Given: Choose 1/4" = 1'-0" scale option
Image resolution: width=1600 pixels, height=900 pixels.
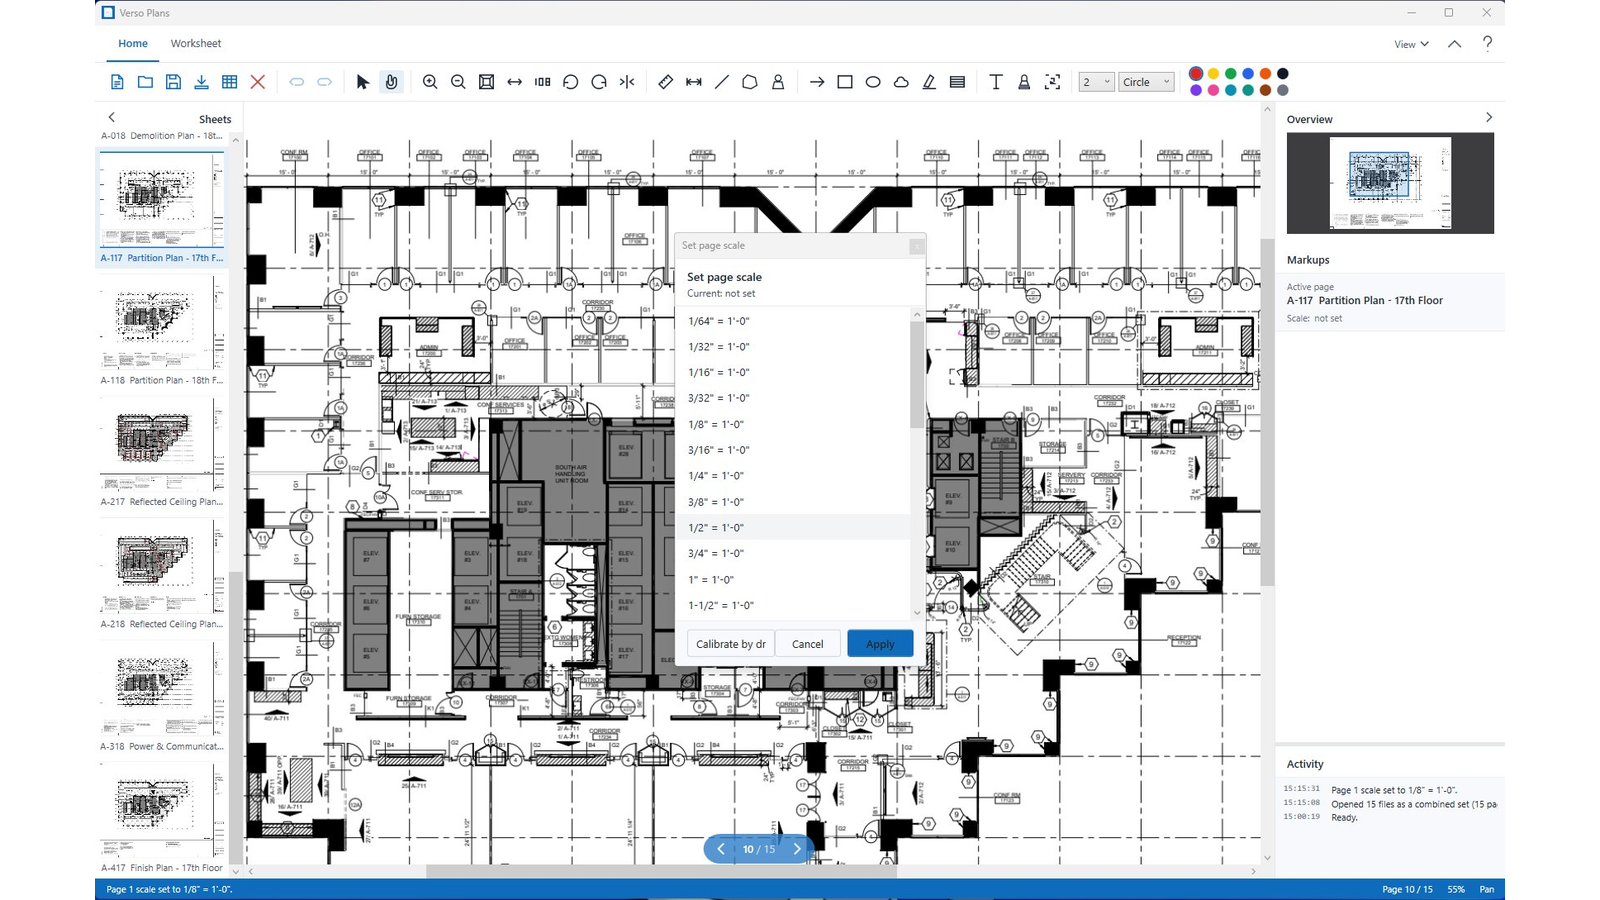Looking at the screenshot, I should [793, 476].
